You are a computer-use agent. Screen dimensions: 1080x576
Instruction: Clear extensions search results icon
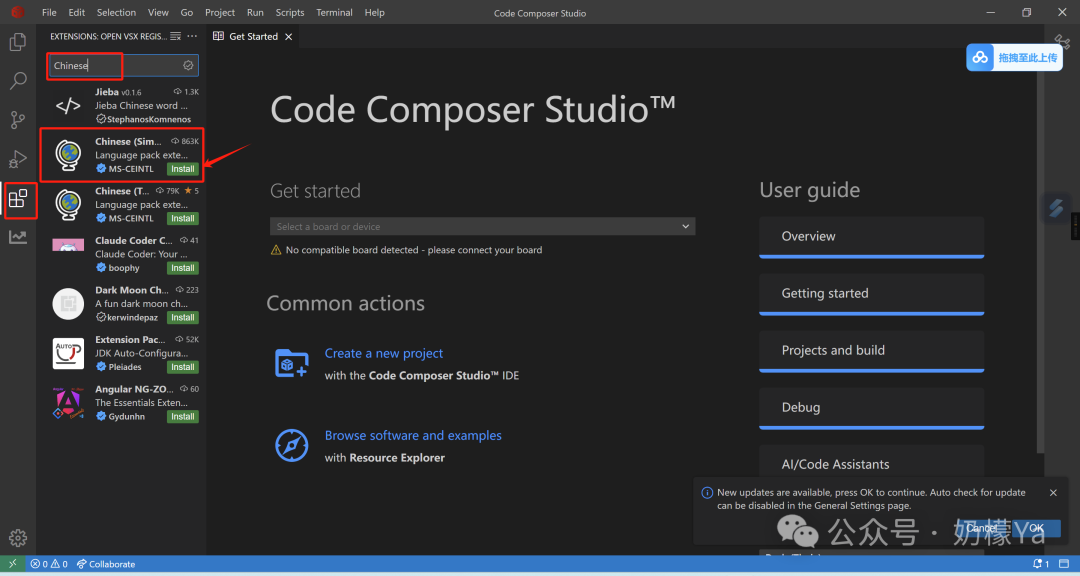[176, 36]
